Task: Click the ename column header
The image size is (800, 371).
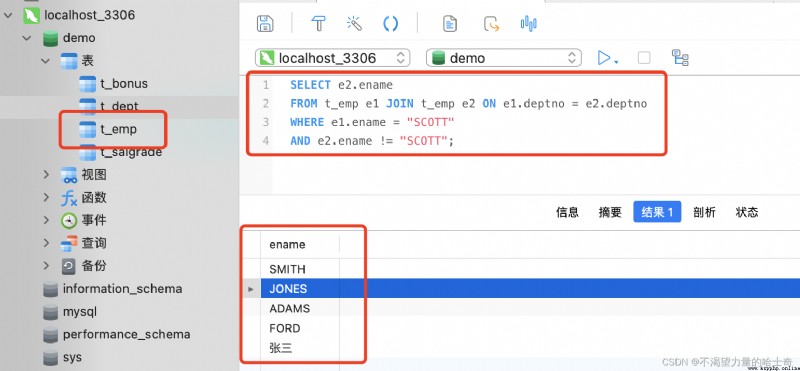Action: tap(300, 244)
